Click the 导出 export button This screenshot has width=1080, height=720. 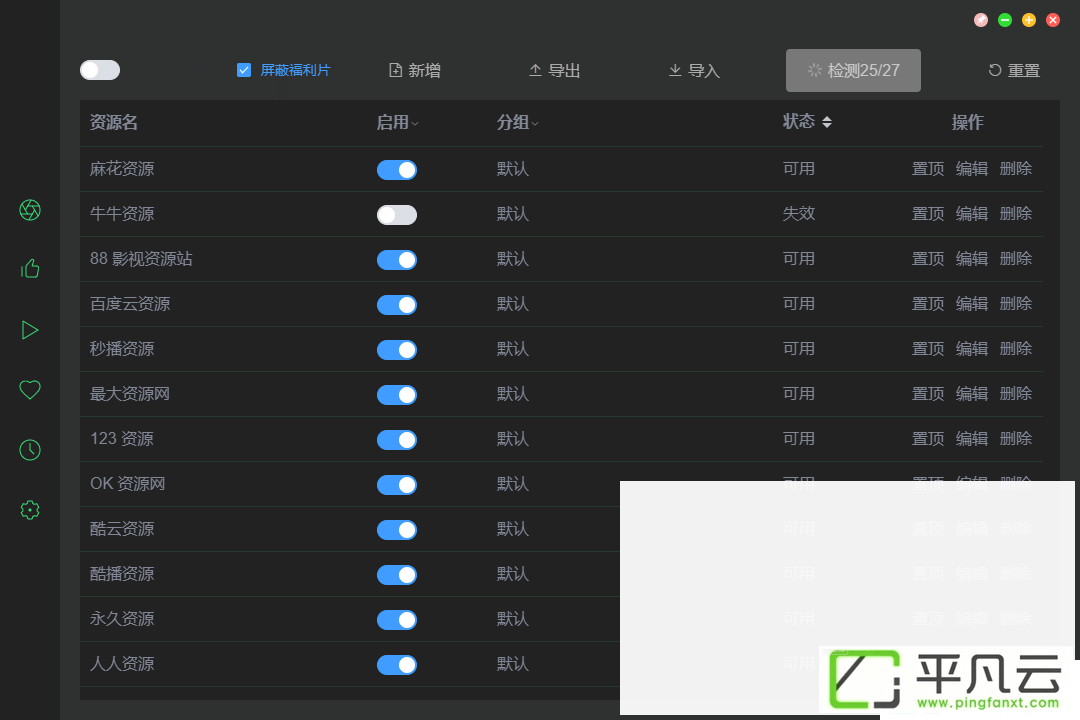(x=554, y=70)
